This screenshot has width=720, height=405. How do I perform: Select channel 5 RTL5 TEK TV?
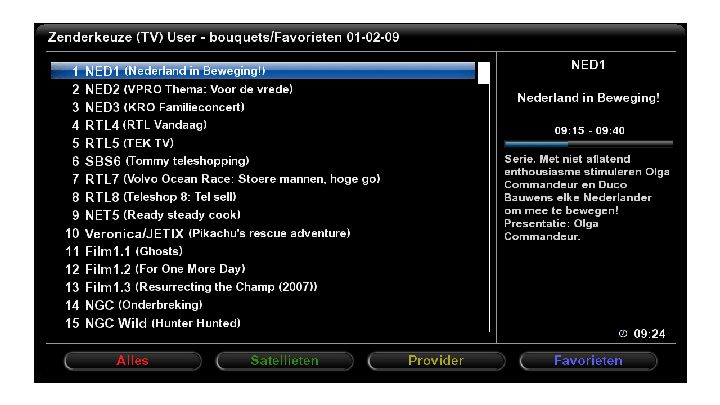(263, 143)
